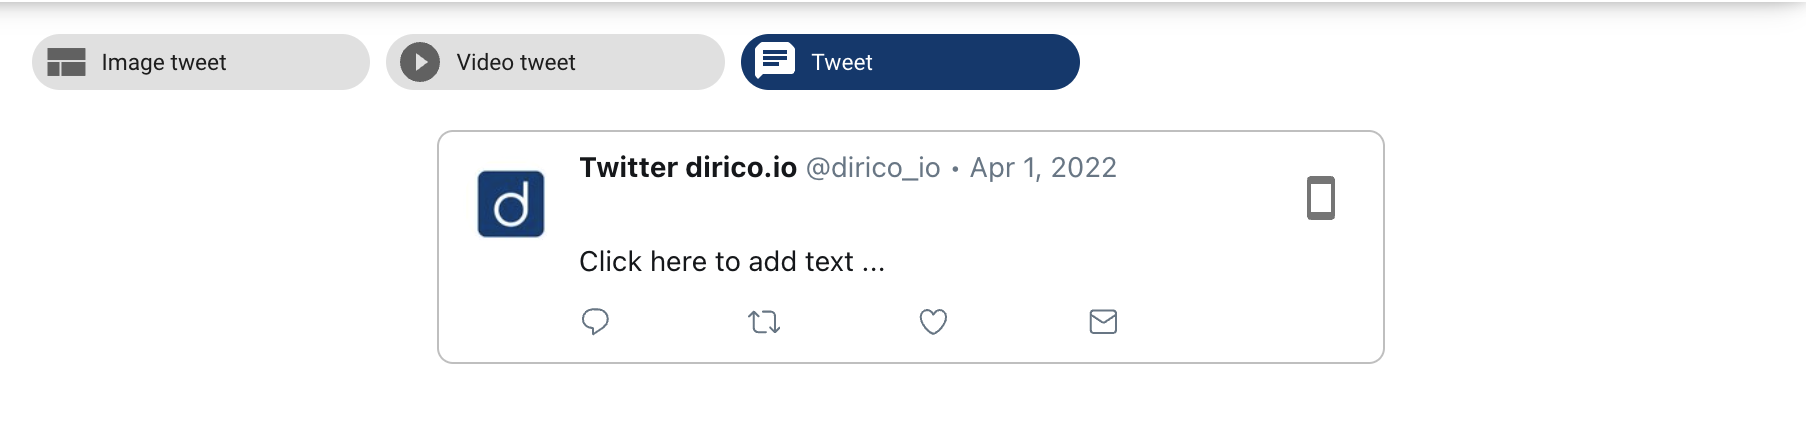This screenshot has height=434, width=1806.
Task: Select the Image tweet type
Action: coord(201,62)
